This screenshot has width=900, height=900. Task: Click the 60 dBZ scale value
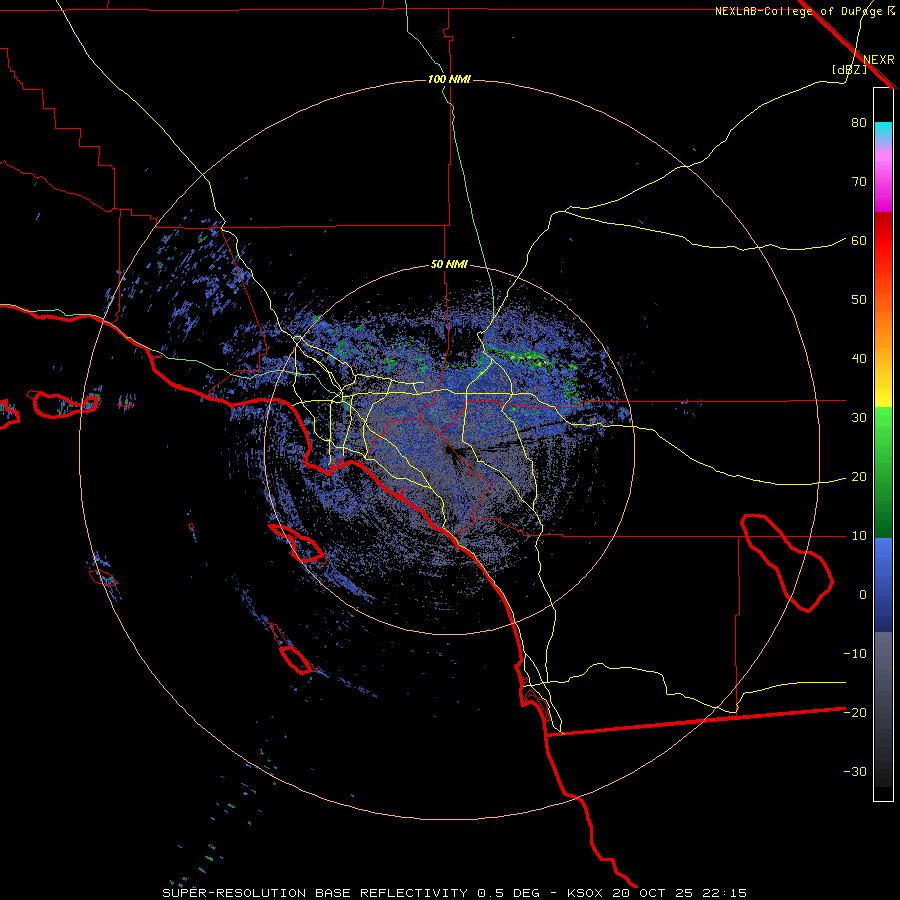[x=859, y=240]
